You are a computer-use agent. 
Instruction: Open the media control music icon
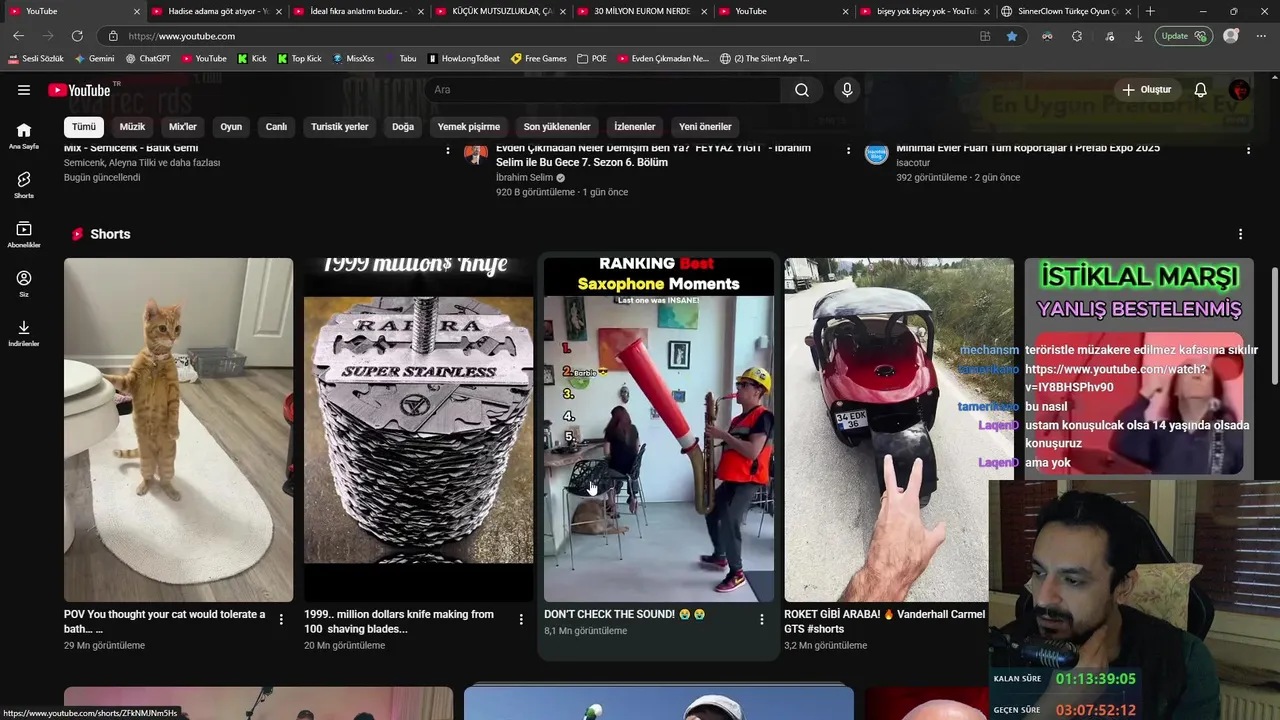coord(1110,36)
